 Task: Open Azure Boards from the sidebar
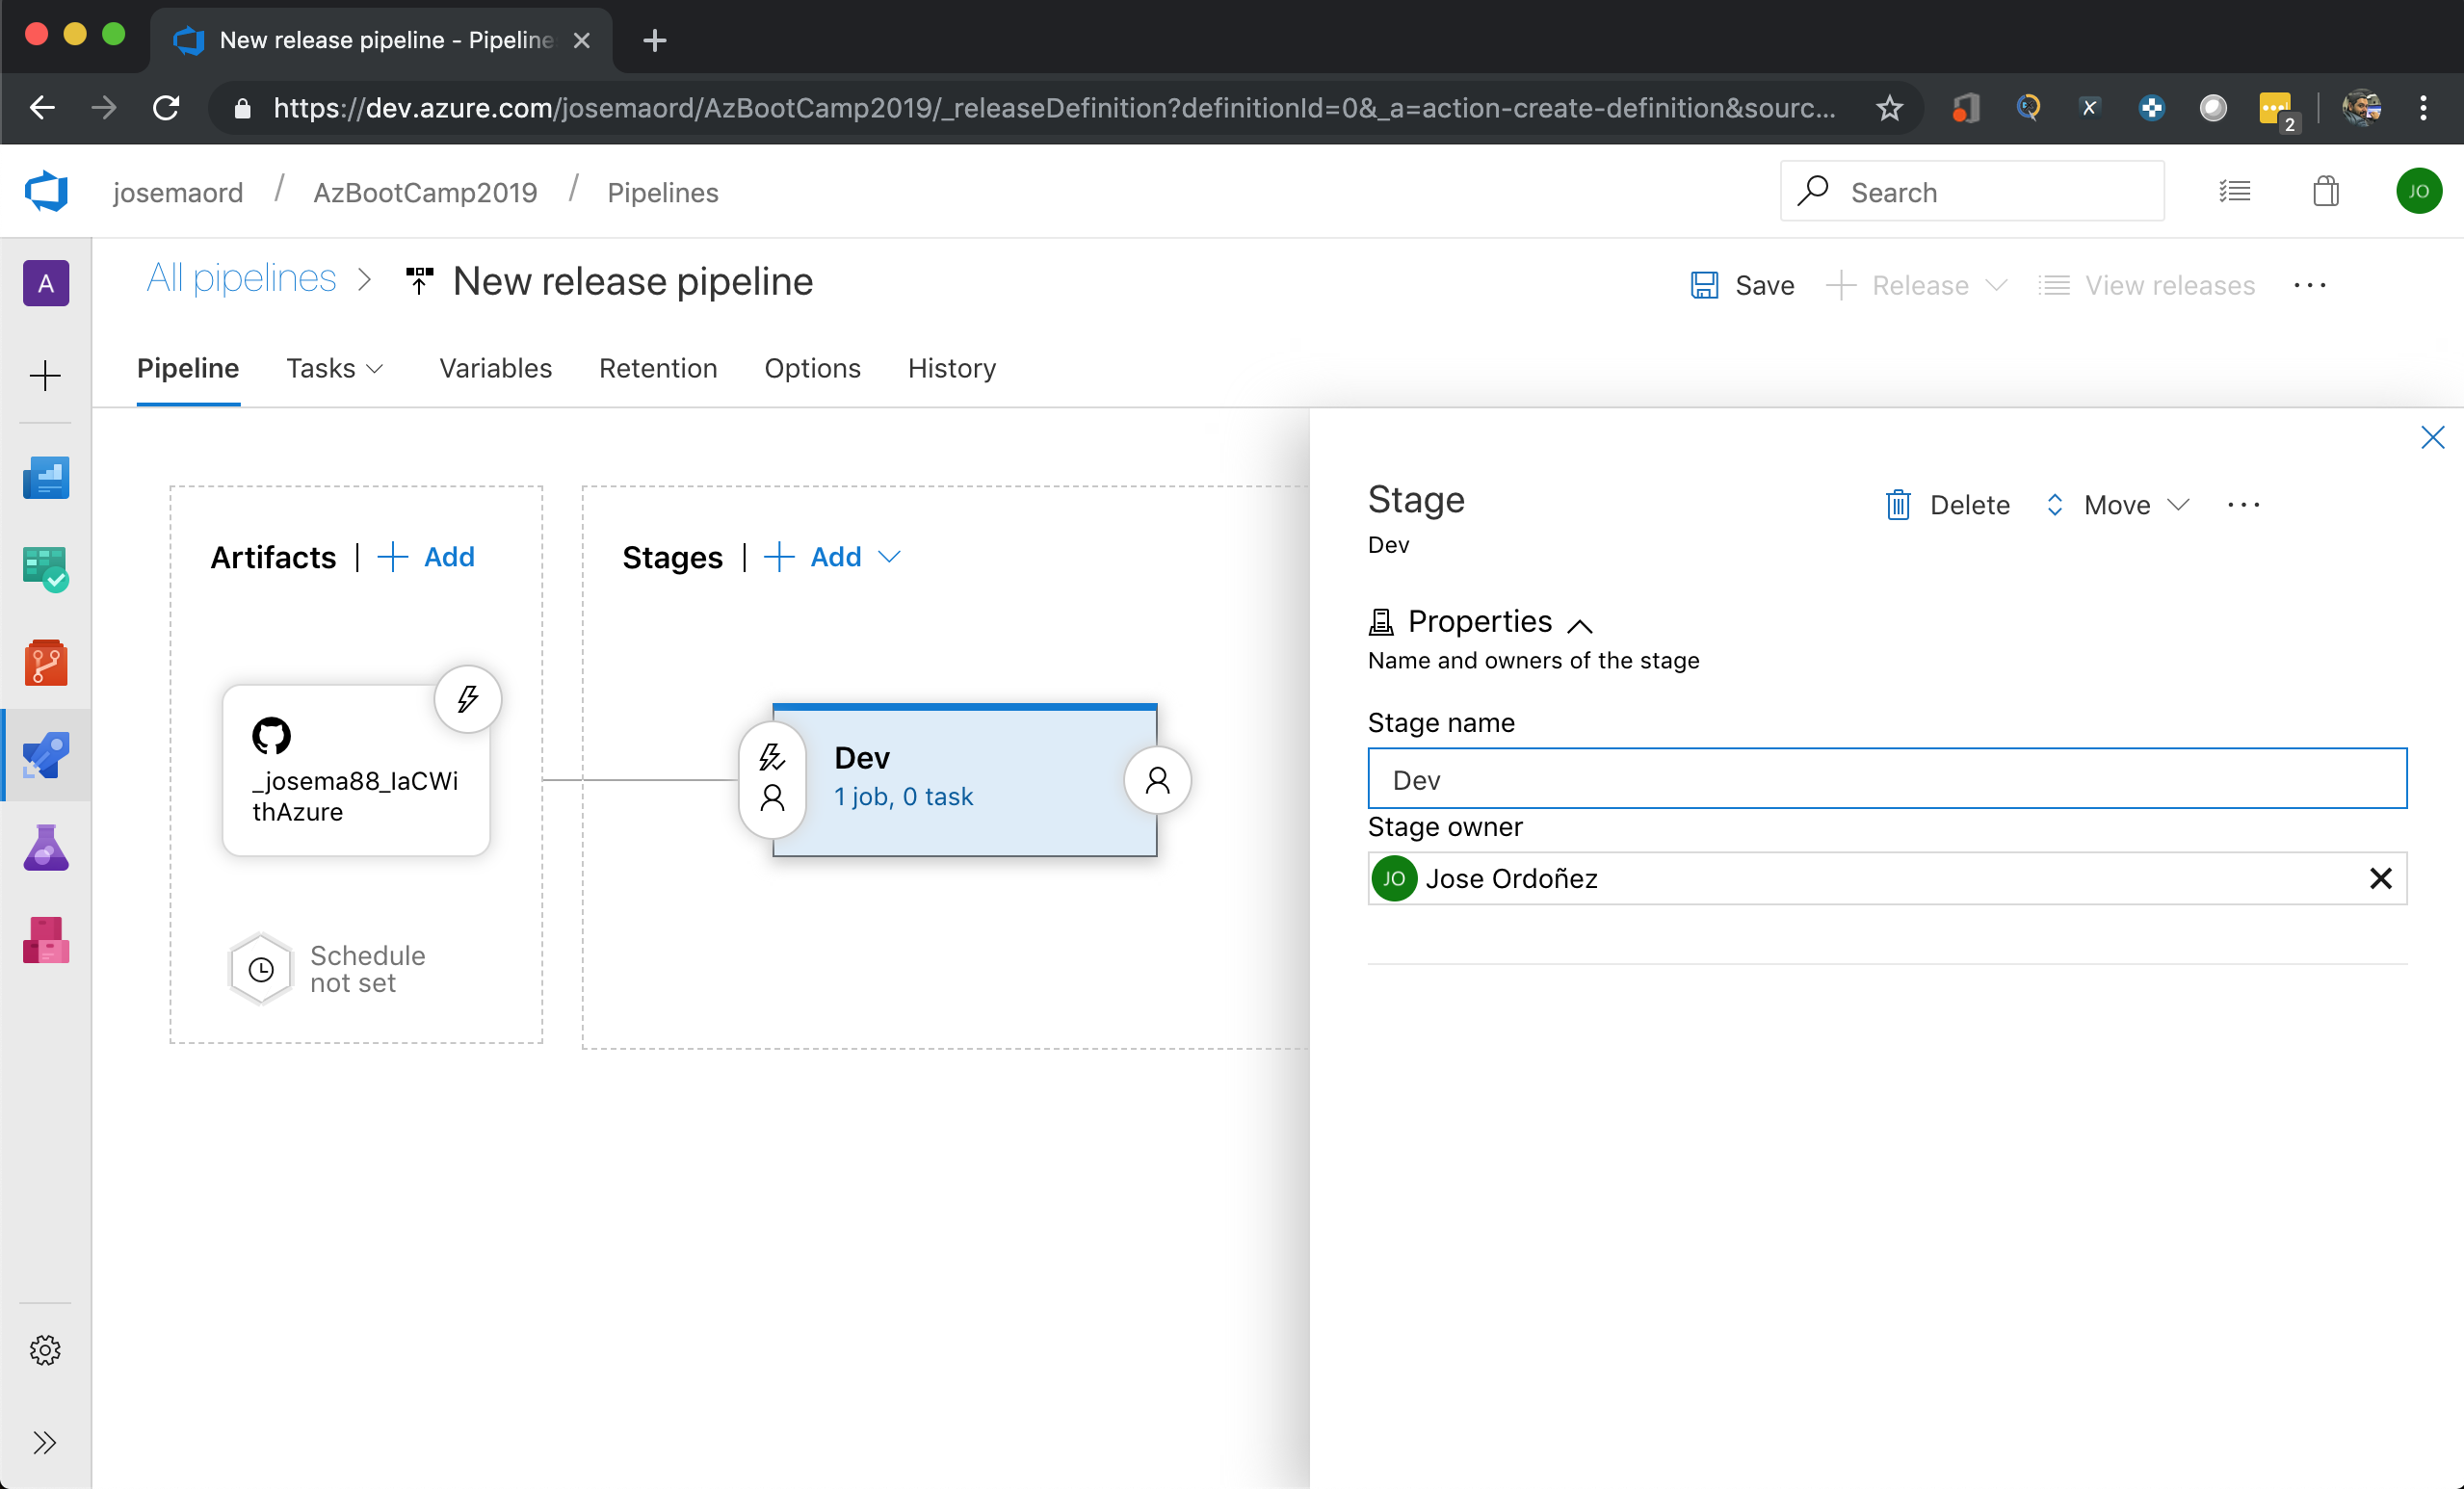click(x=45, y=568)
